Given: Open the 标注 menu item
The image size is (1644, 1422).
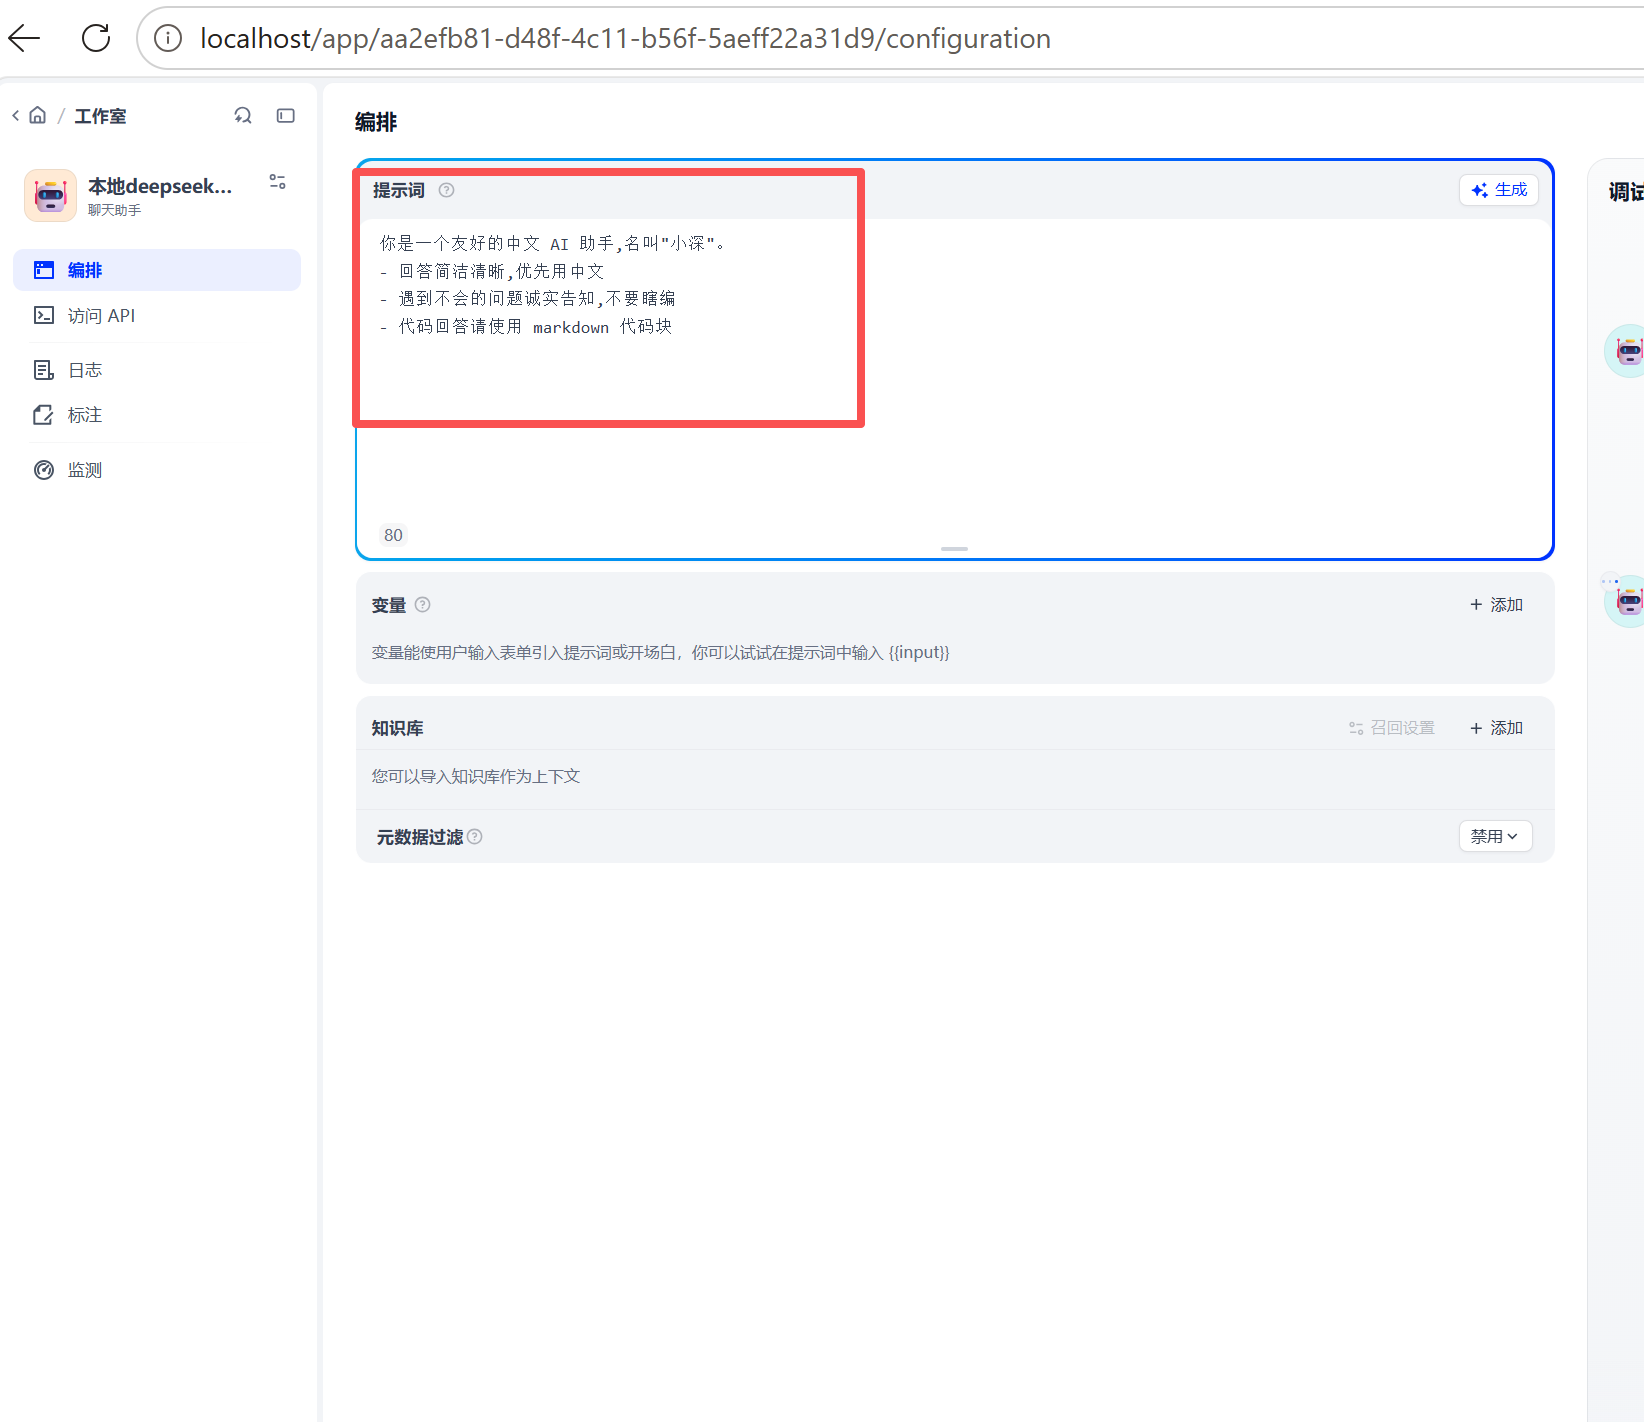Looking at the screenshot, I should click(x=157, y=415).
